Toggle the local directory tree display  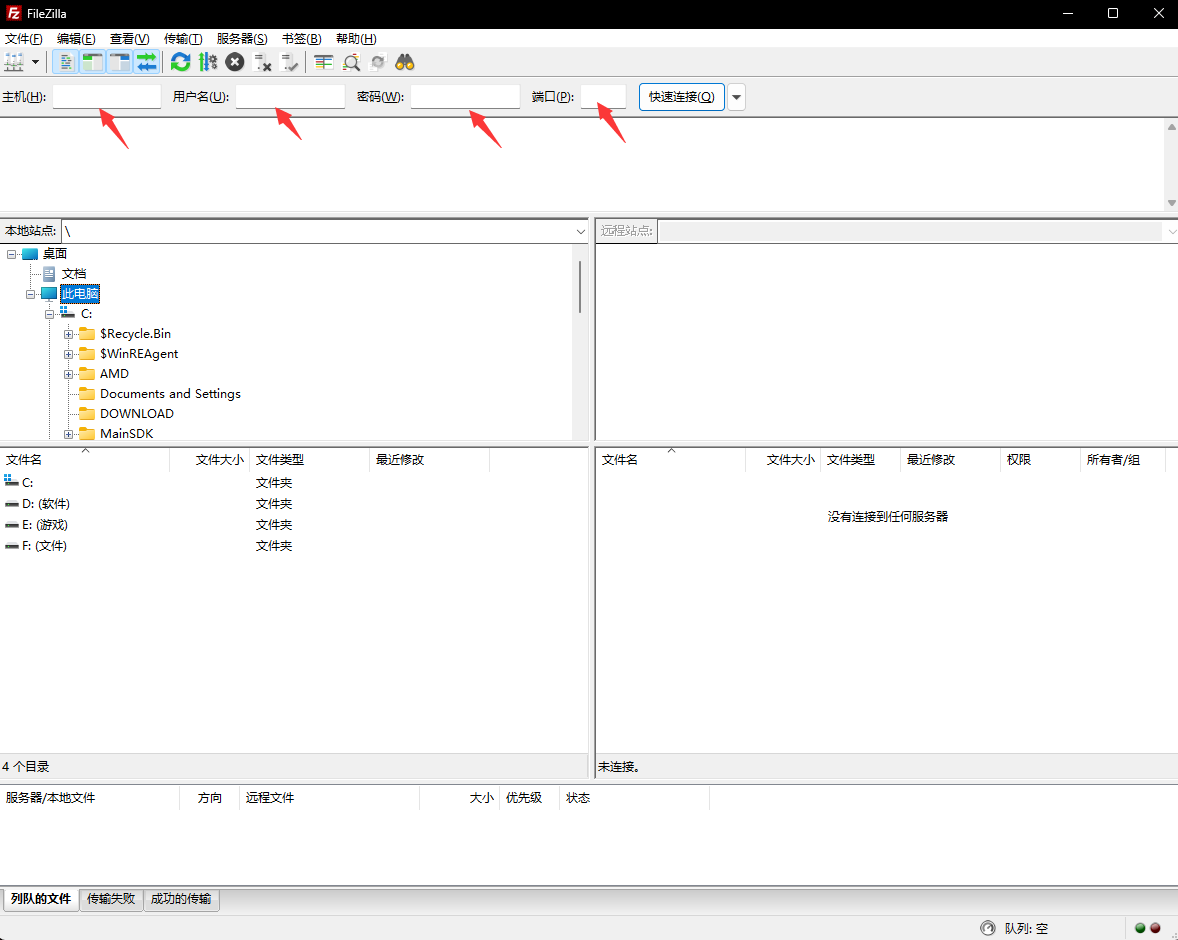tap(92, 62)
